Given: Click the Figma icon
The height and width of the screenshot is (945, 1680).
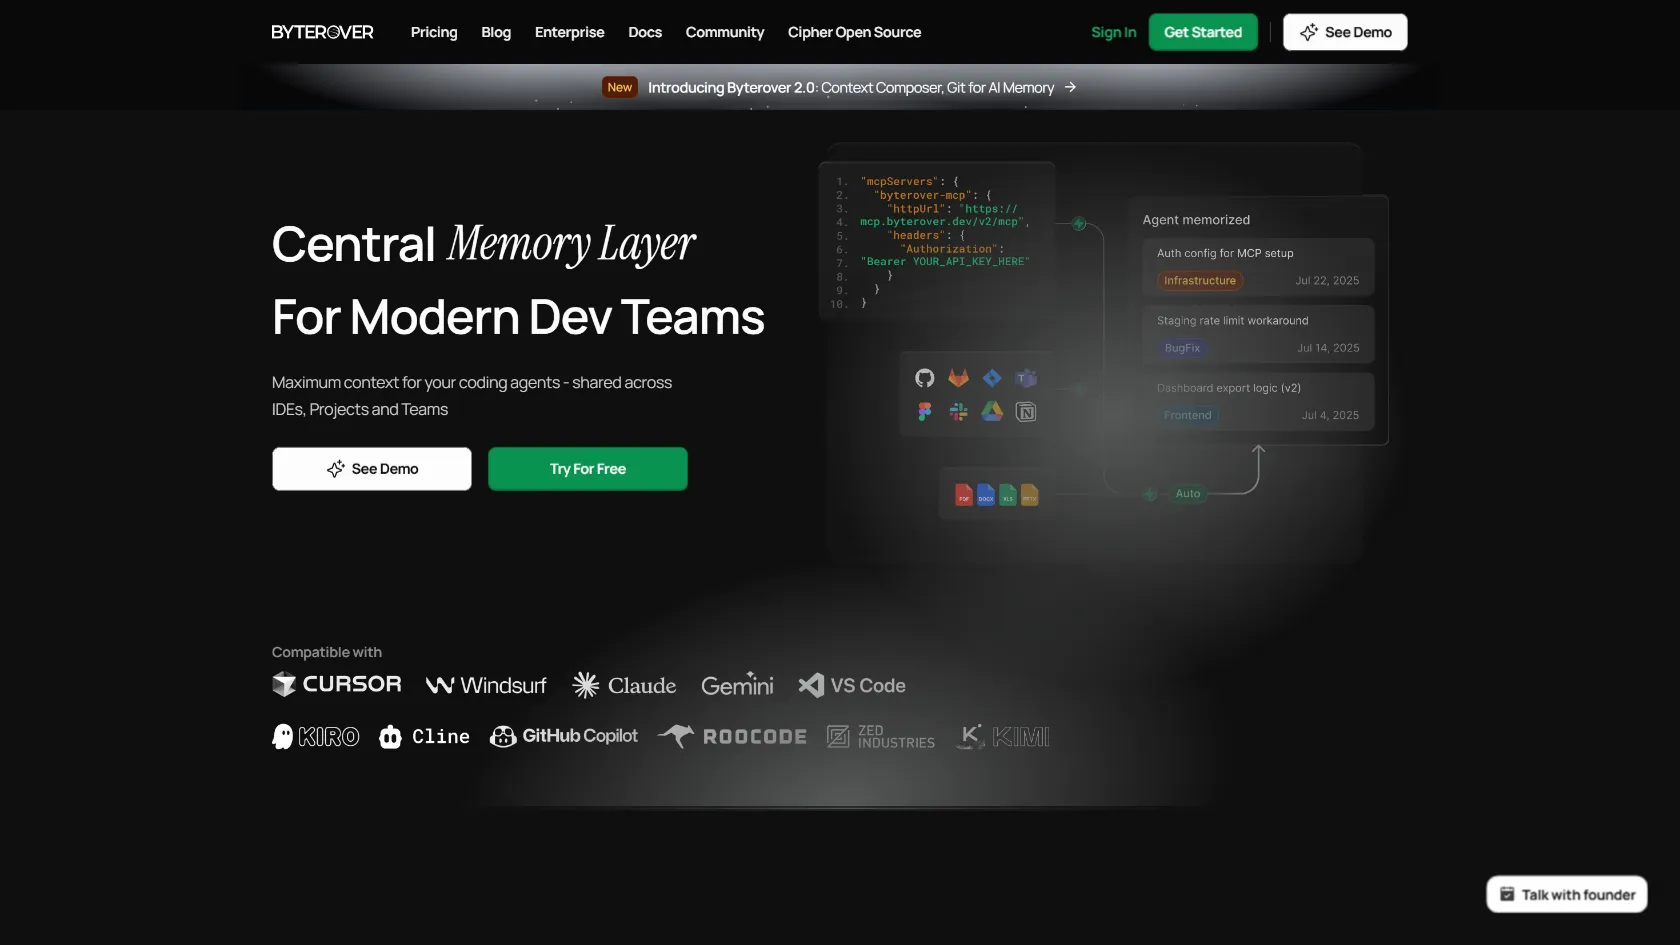Looking at the screenshot, I should pos(925,412).
